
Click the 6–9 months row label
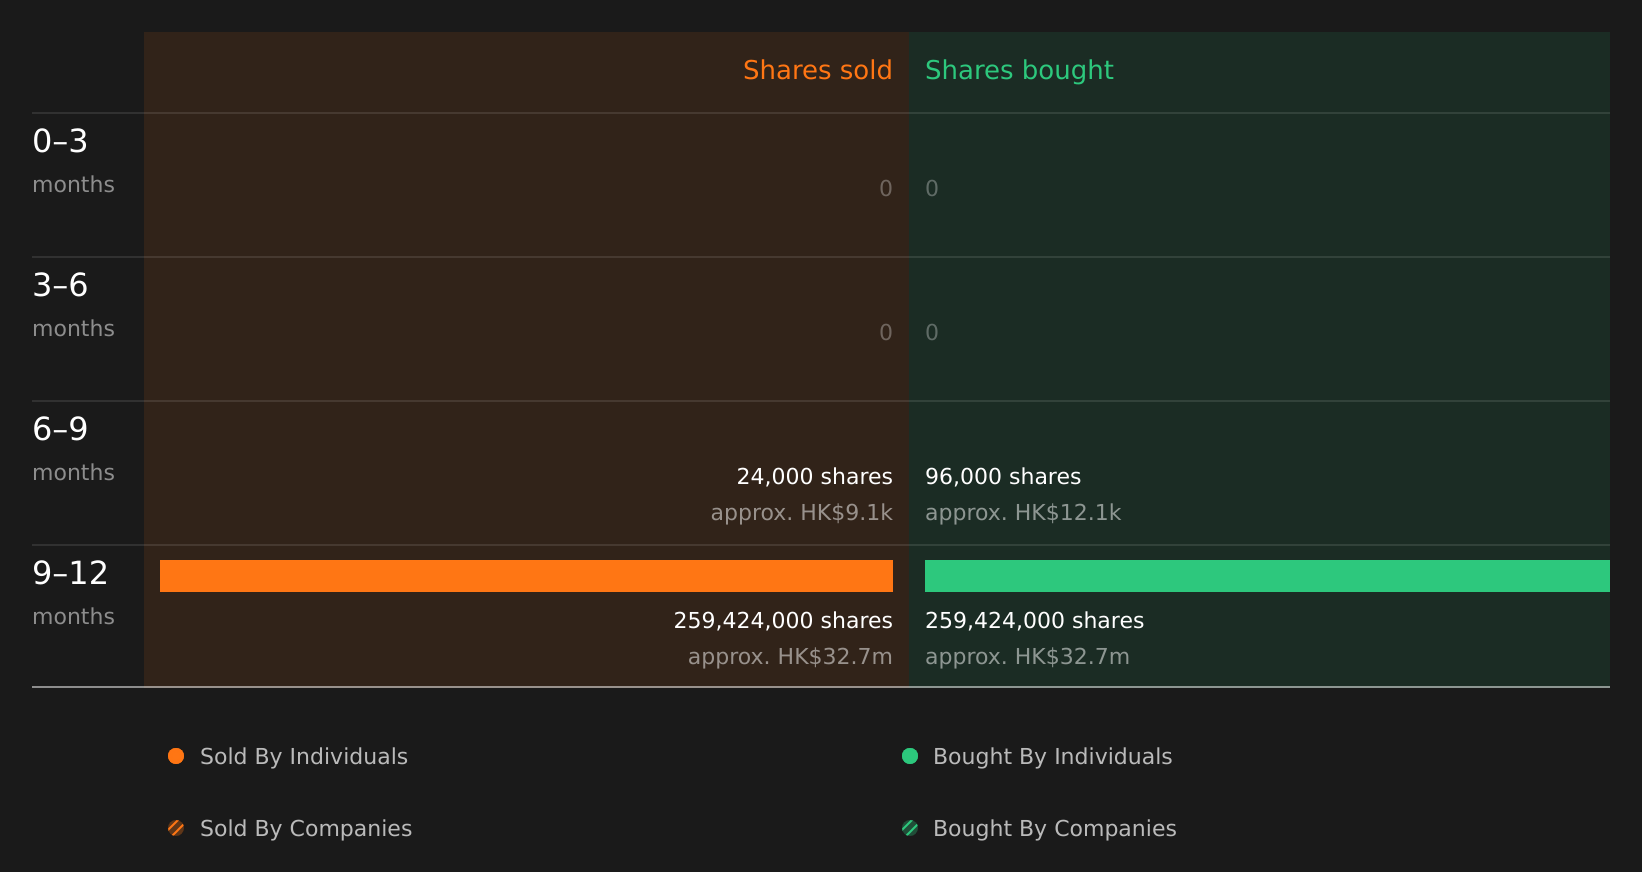pos(73,449)
